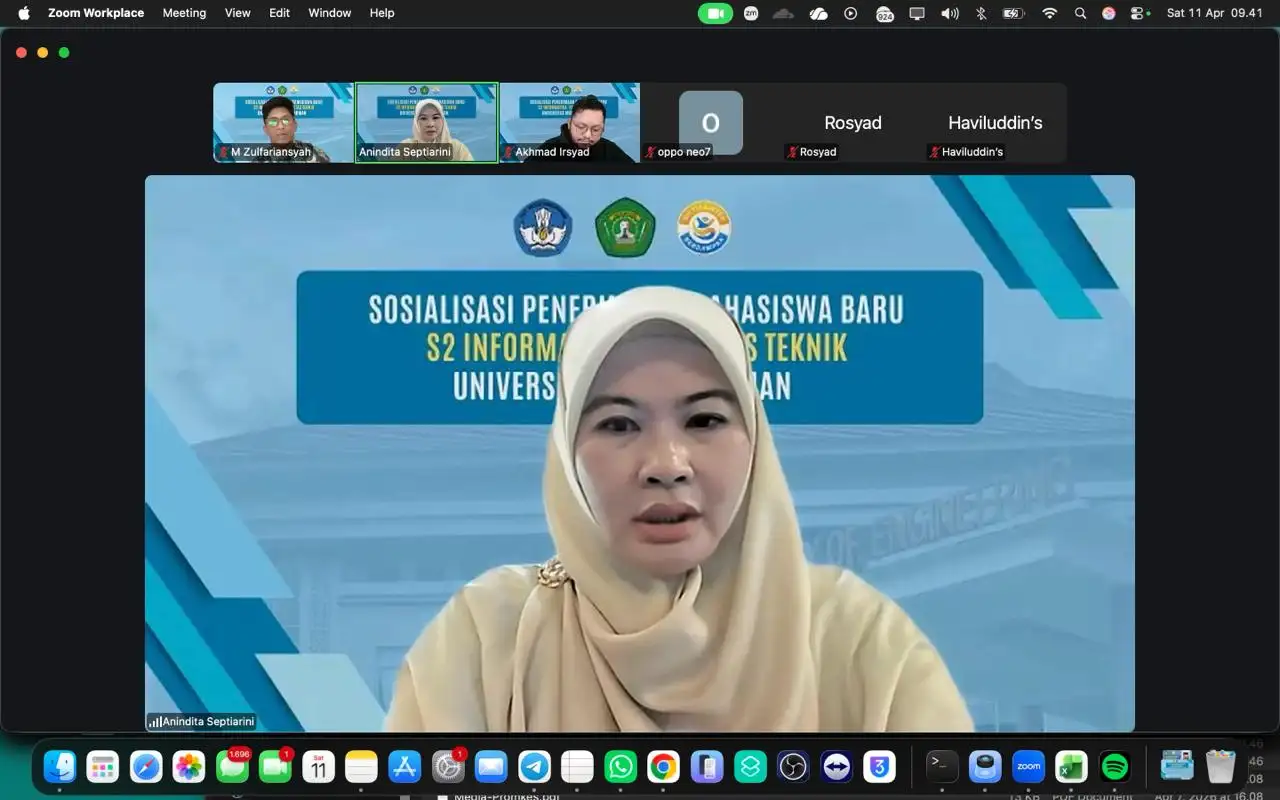Screen dimensions: 1280x800
Task: Open Microsoft Excel from the dock
Action: 1071,767
